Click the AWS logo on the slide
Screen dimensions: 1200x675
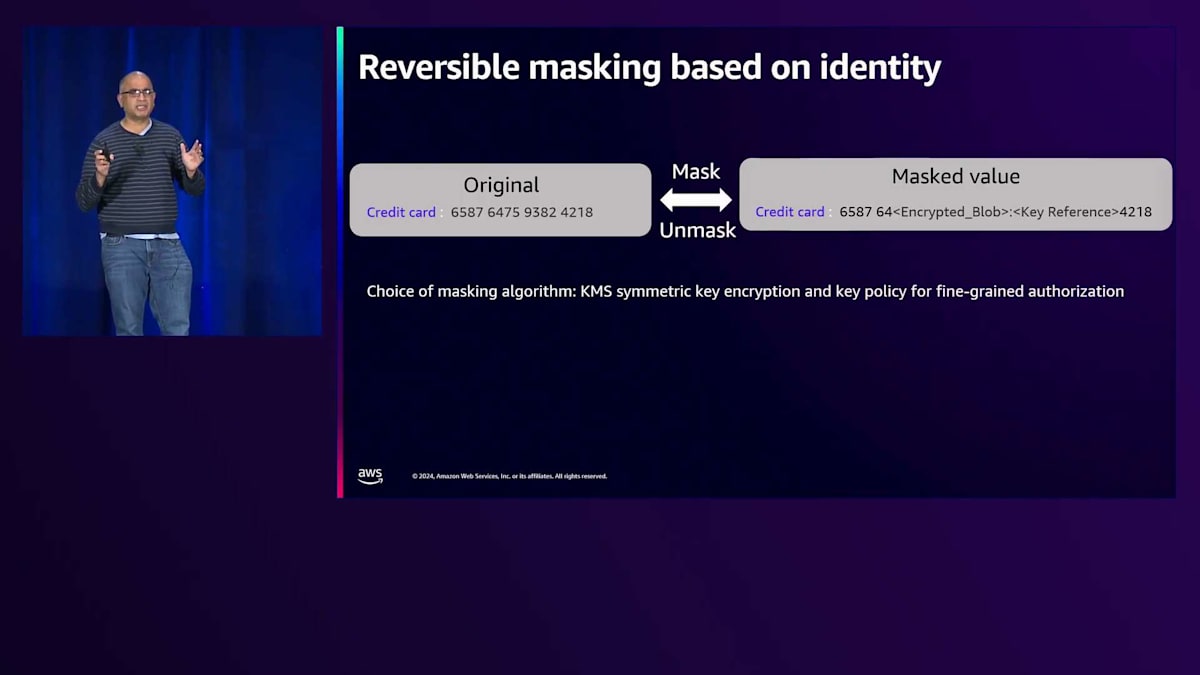[370, 476]
